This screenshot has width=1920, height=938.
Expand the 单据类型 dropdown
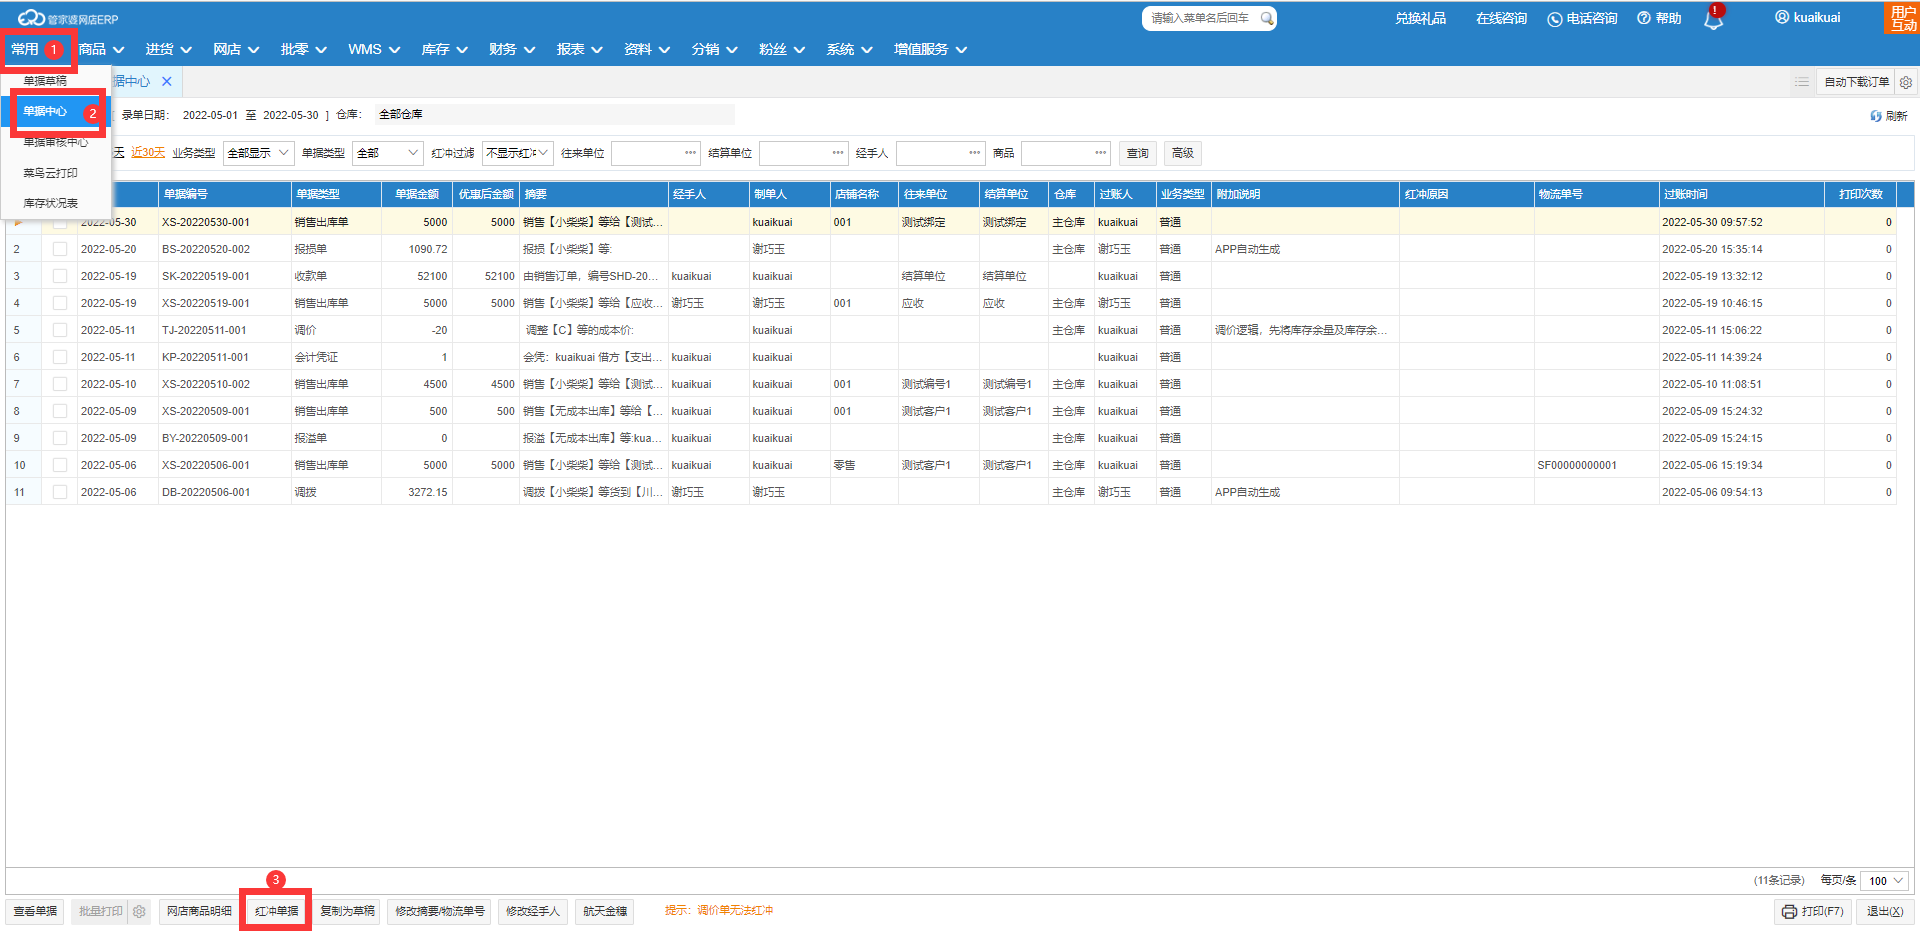click(x=388, y=153)
